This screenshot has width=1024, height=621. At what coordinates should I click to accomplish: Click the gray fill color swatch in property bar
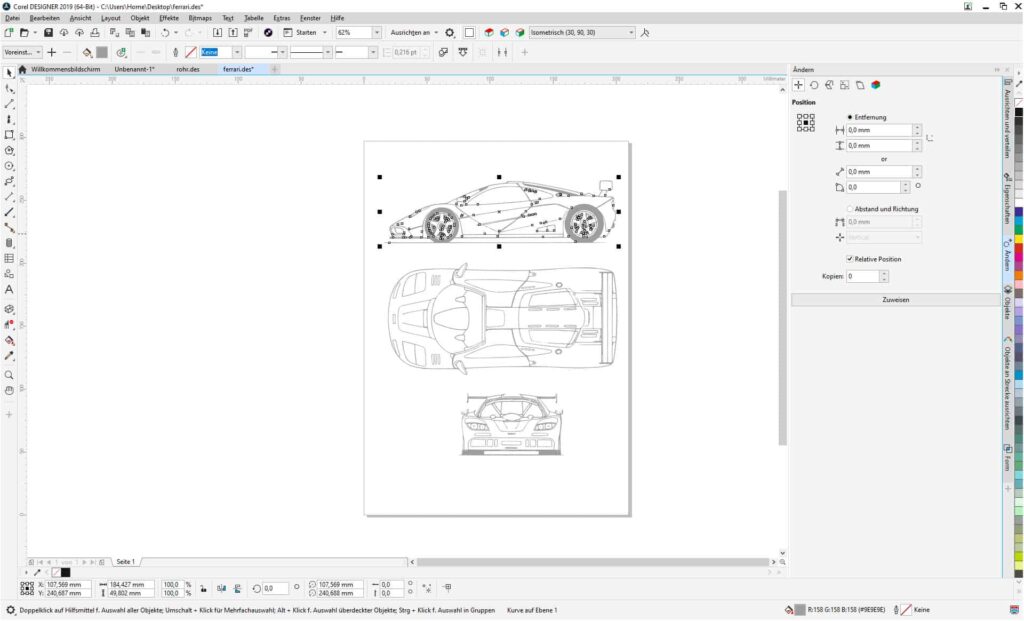pos(102,52)
